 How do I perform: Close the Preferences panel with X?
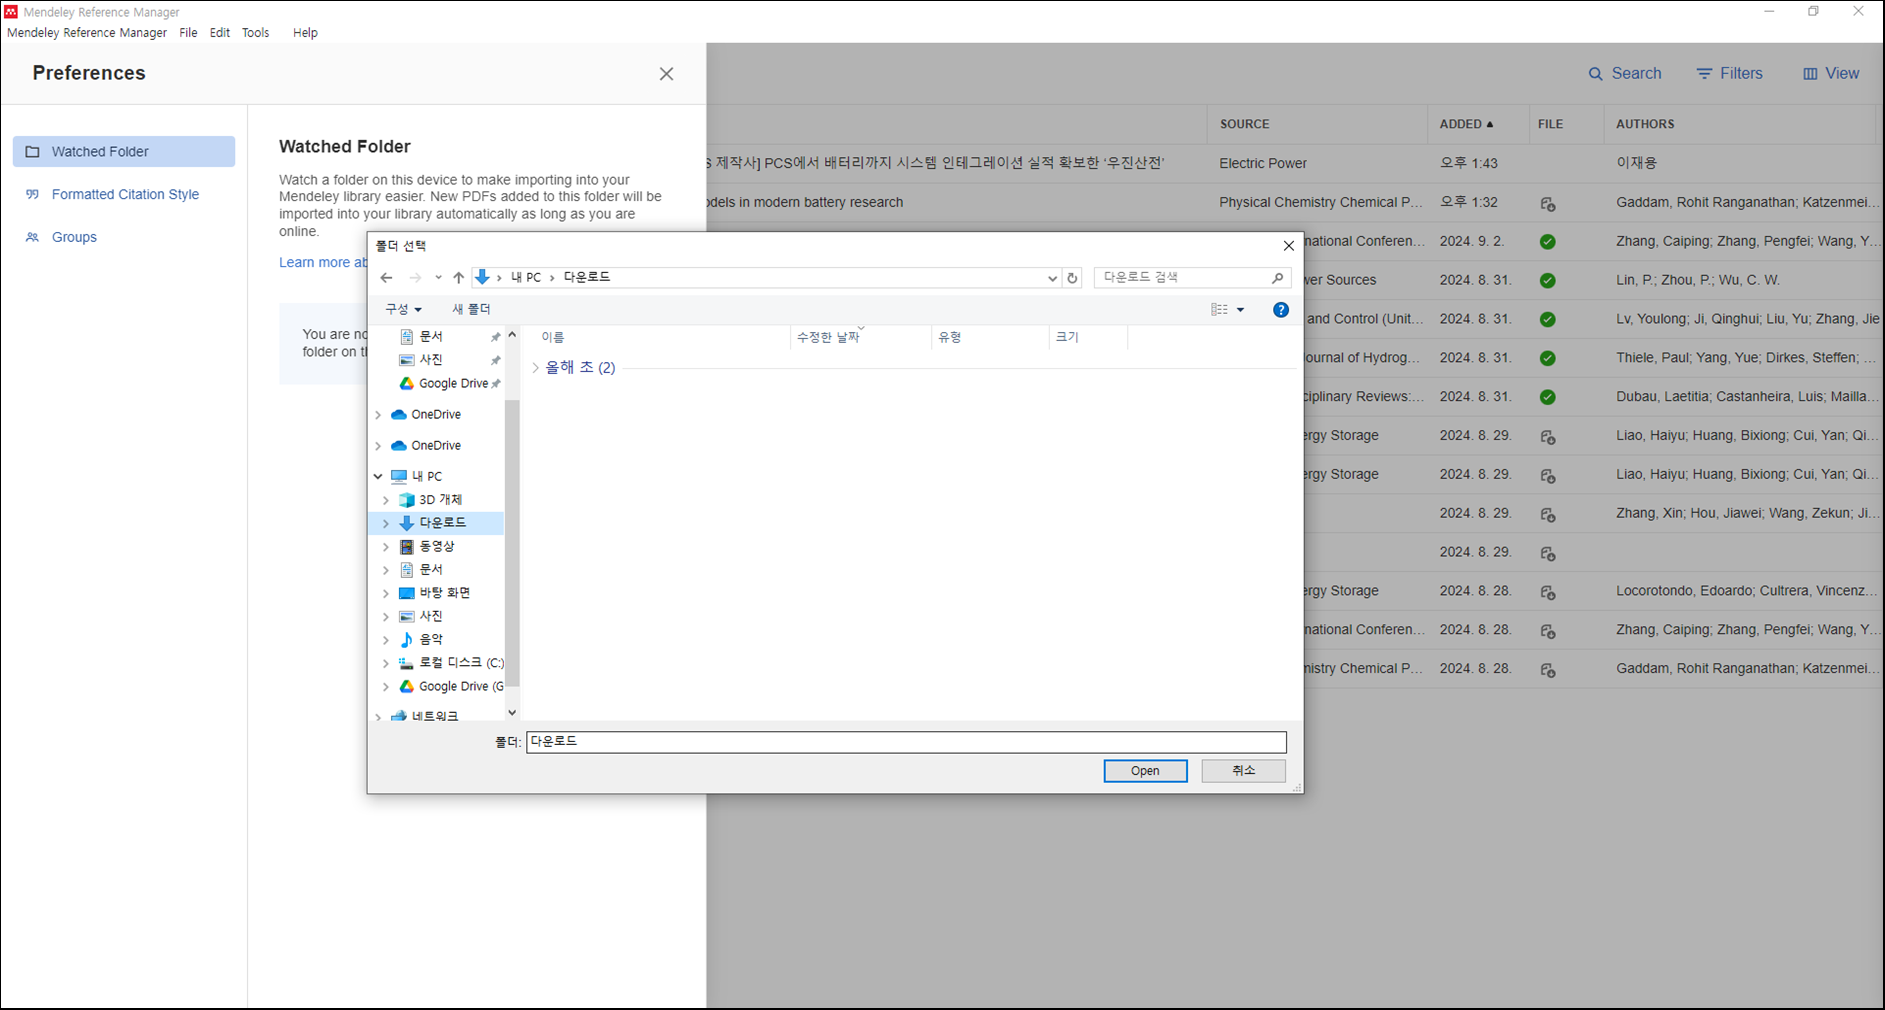(667, 74)
